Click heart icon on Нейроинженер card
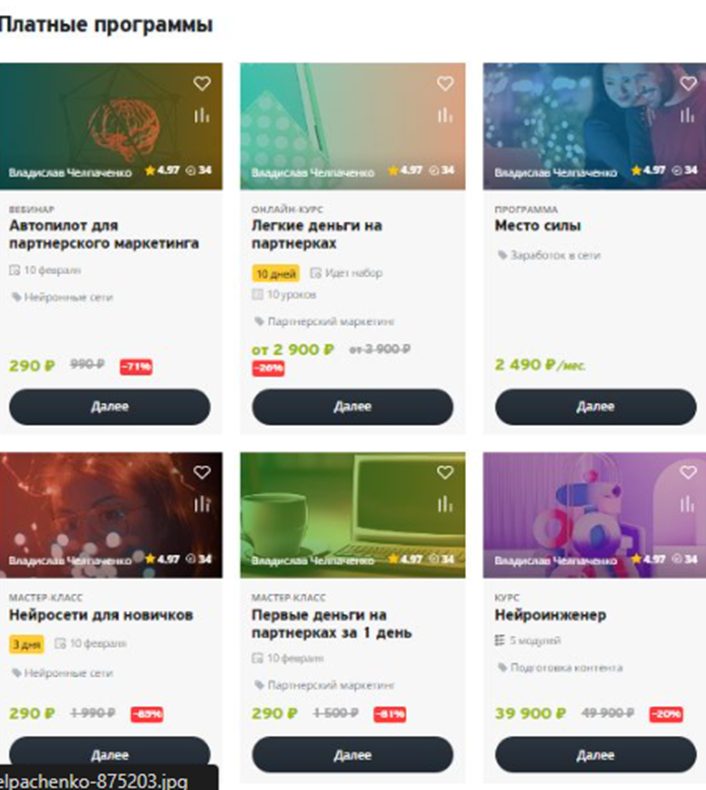 688,472
